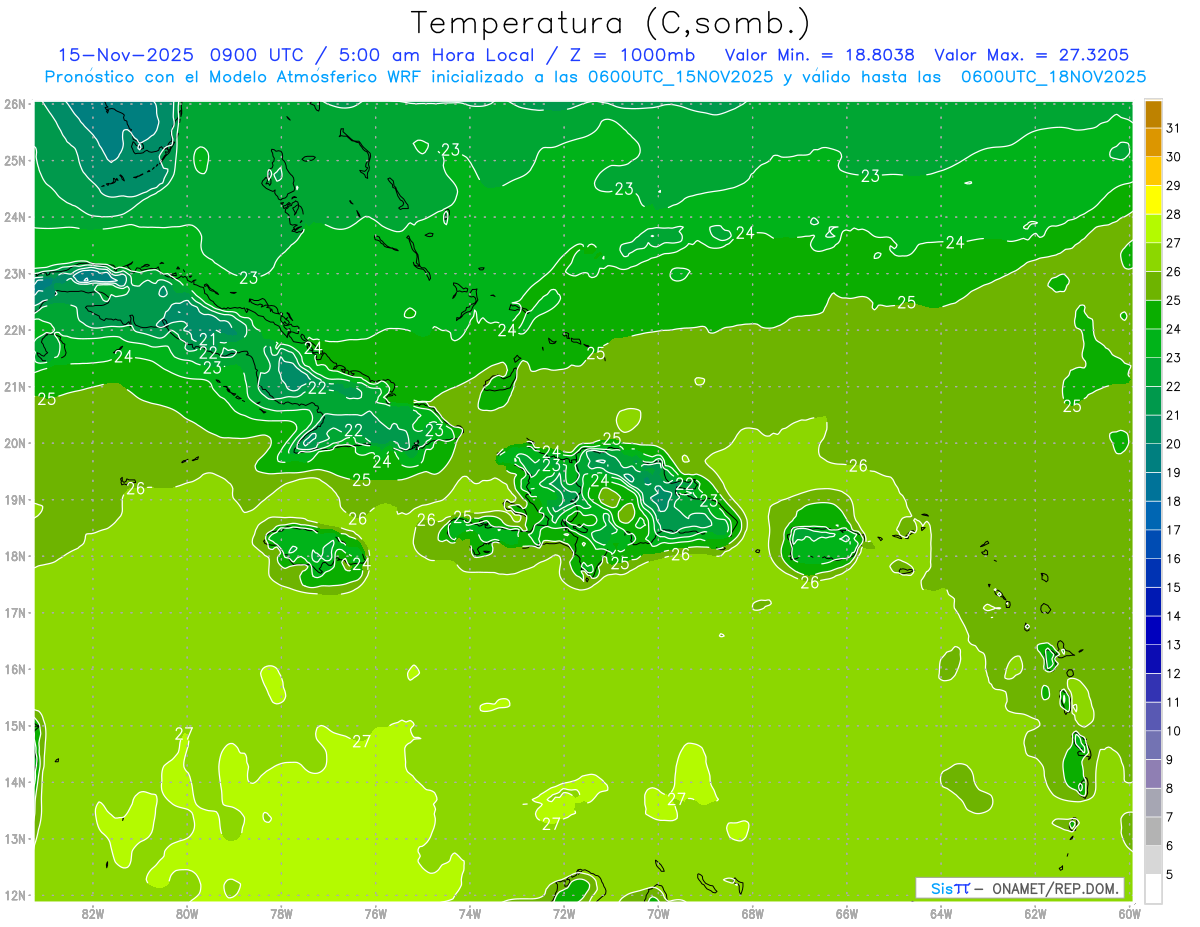Click the gold legend swatch between 29 and 30
The image size is (1200, 927).
point(1153,171)
